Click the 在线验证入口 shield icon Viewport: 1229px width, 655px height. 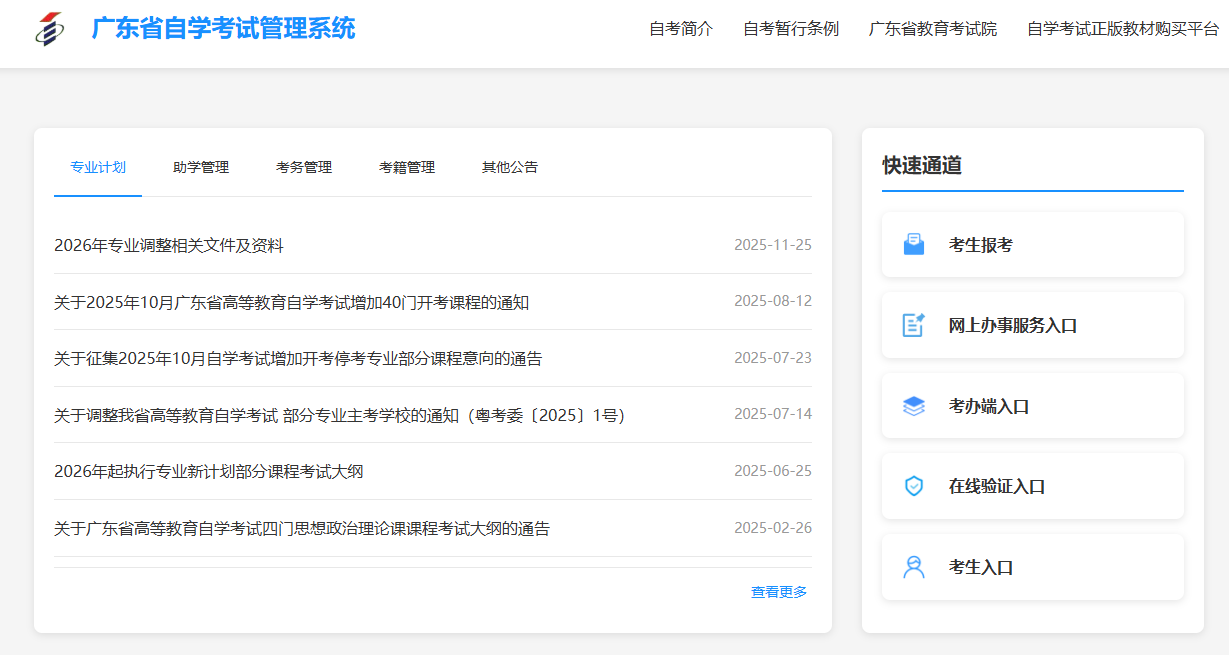[913, 486]
